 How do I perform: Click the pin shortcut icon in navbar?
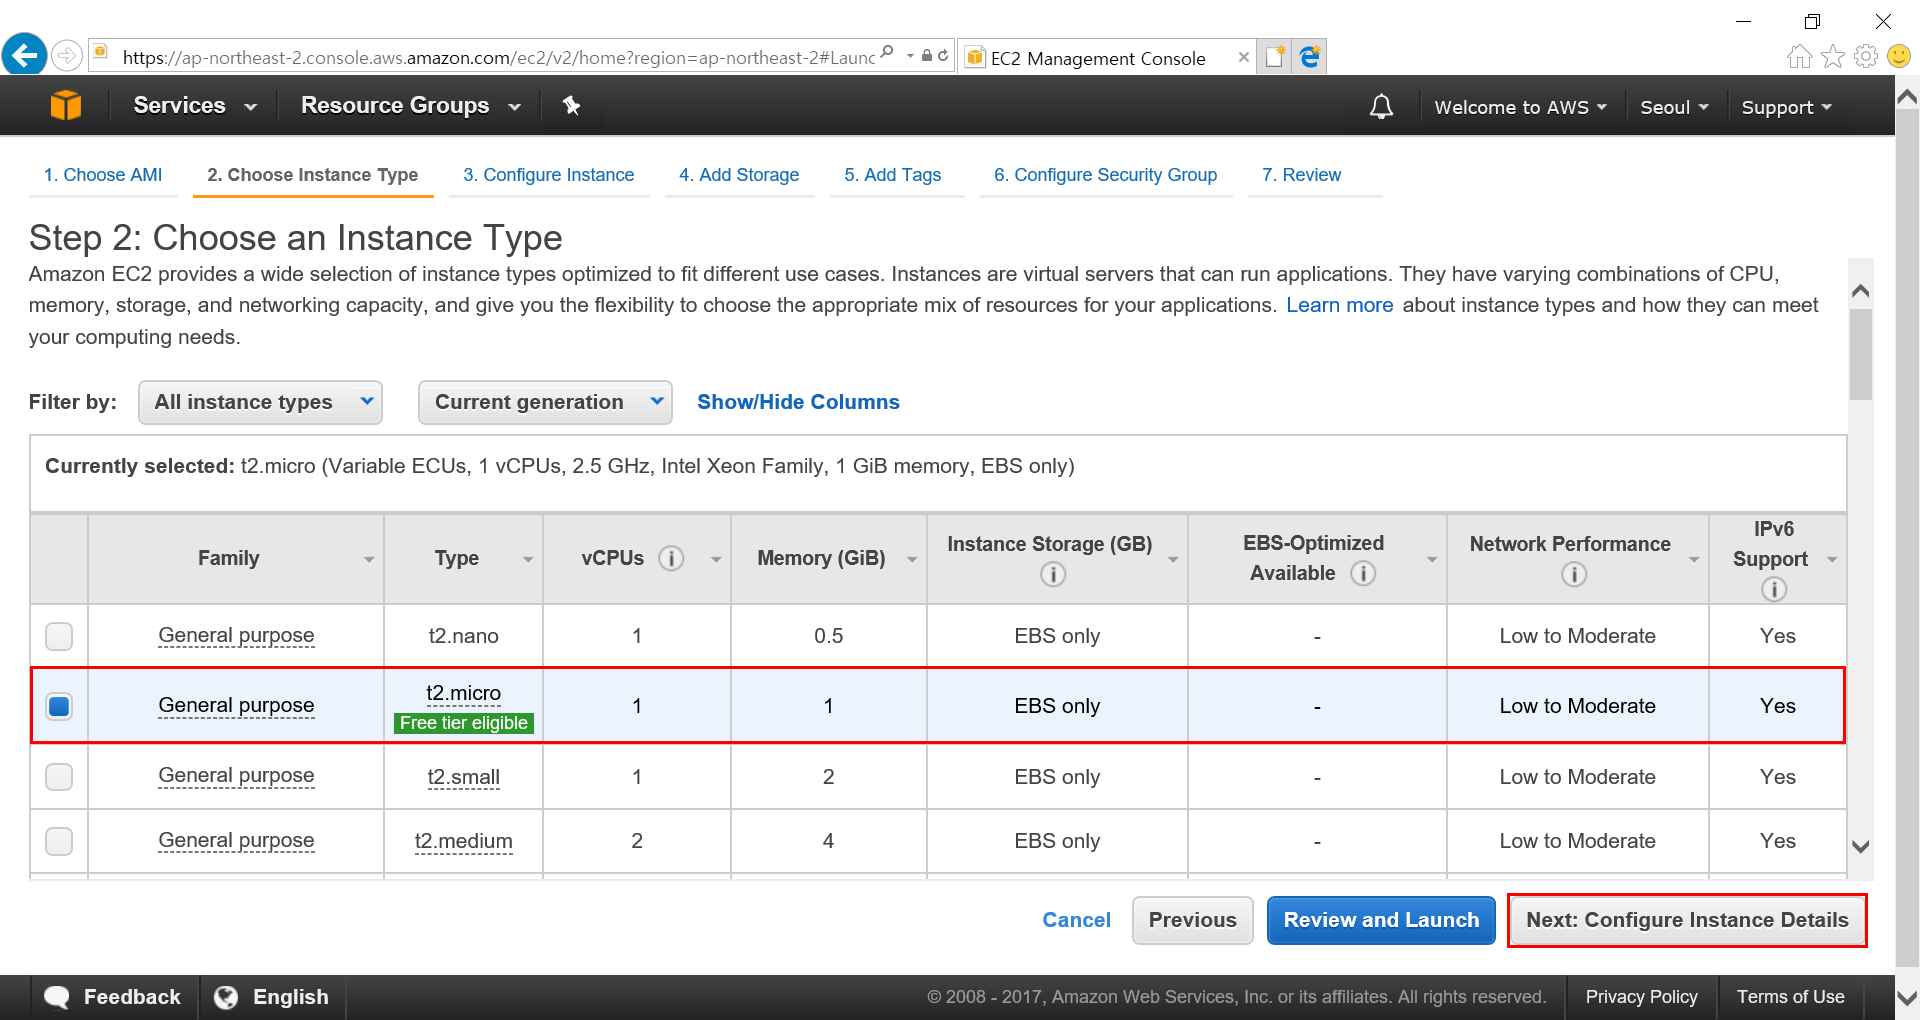[571, 105]
